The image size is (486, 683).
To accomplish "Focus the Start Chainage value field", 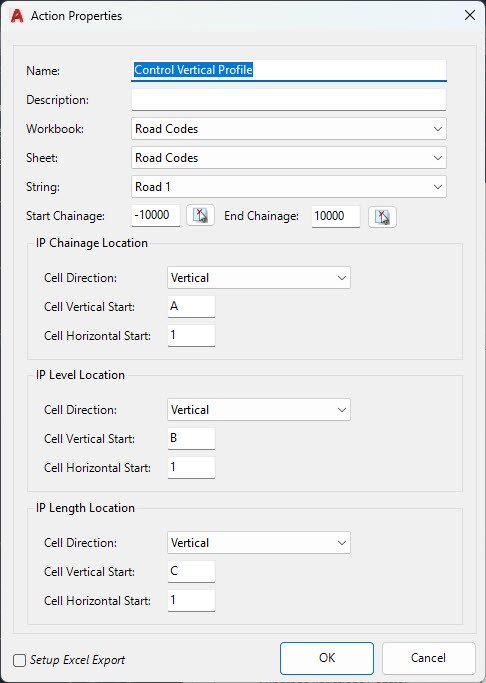I will click(x=155, y=216).
